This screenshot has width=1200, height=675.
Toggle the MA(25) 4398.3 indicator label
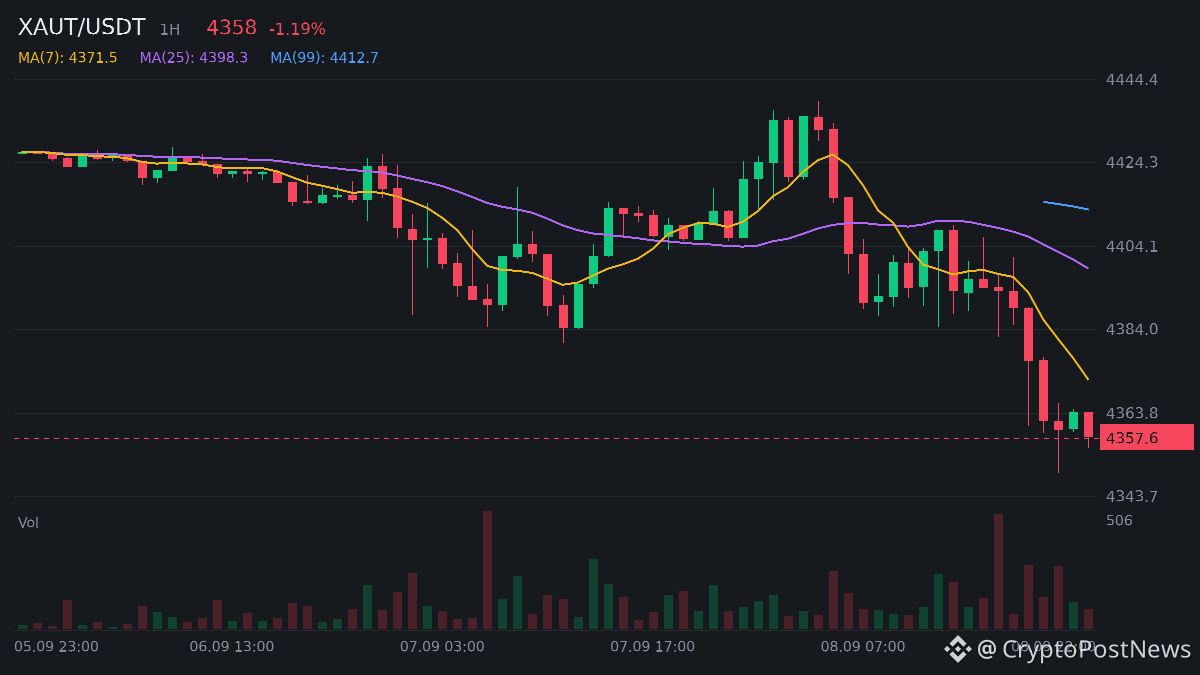[194, 58]
